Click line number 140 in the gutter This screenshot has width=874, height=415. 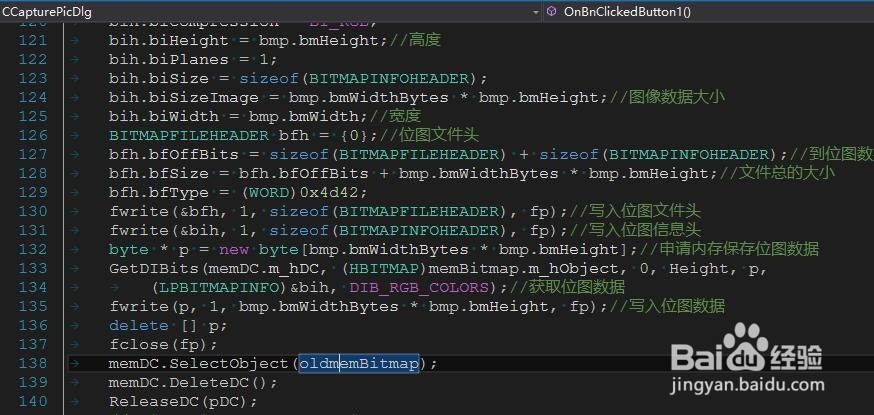click(x=33, y=401)
